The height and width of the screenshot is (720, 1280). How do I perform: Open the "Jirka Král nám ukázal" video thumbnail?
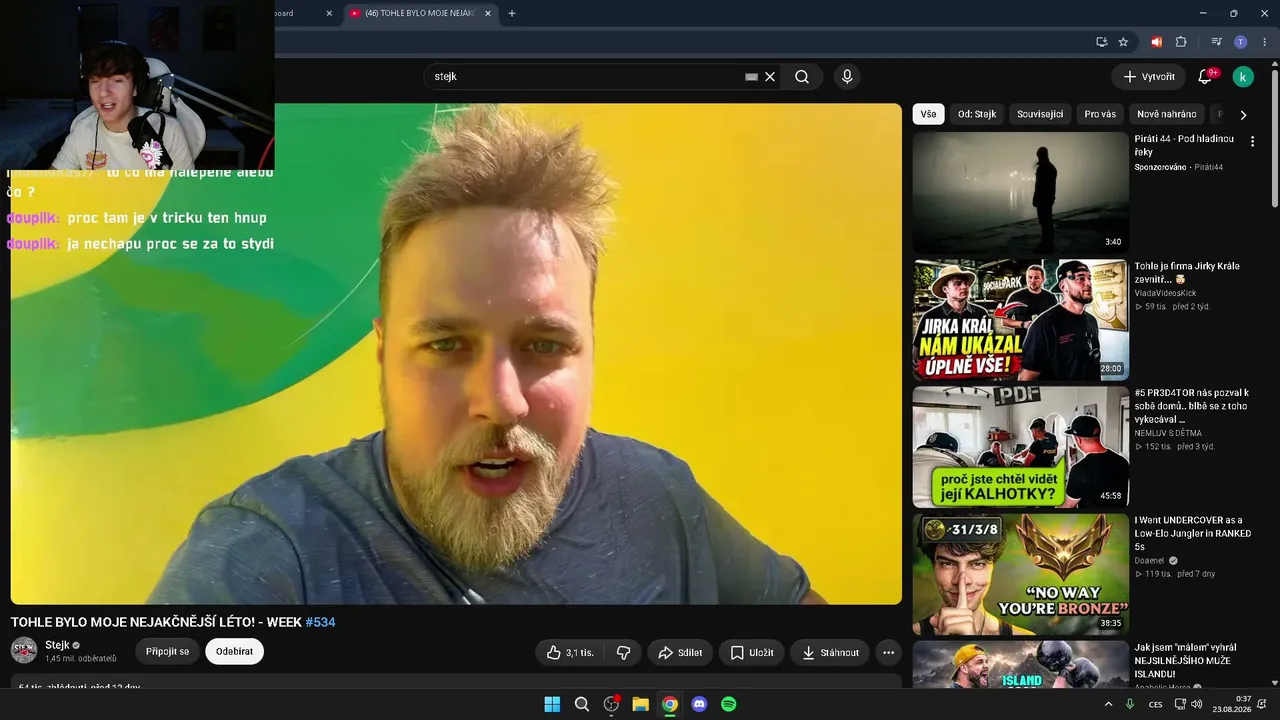coord(1020,320)
